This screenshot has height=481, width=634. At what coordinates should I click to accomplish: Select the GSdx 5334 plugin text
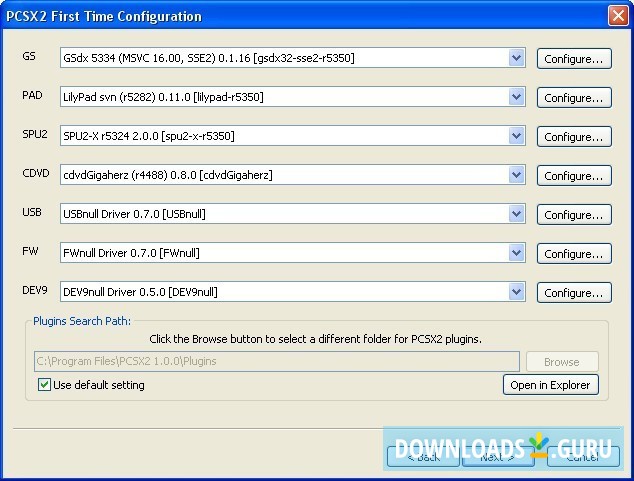[209, 58]
